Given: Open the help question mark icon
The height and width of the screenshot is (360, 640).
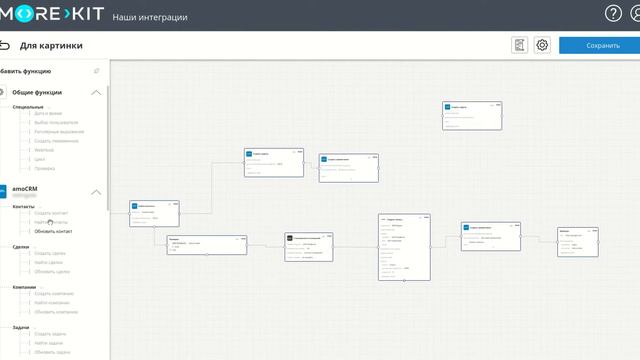Looking at the screenshot, I should [x=613, y=13].
